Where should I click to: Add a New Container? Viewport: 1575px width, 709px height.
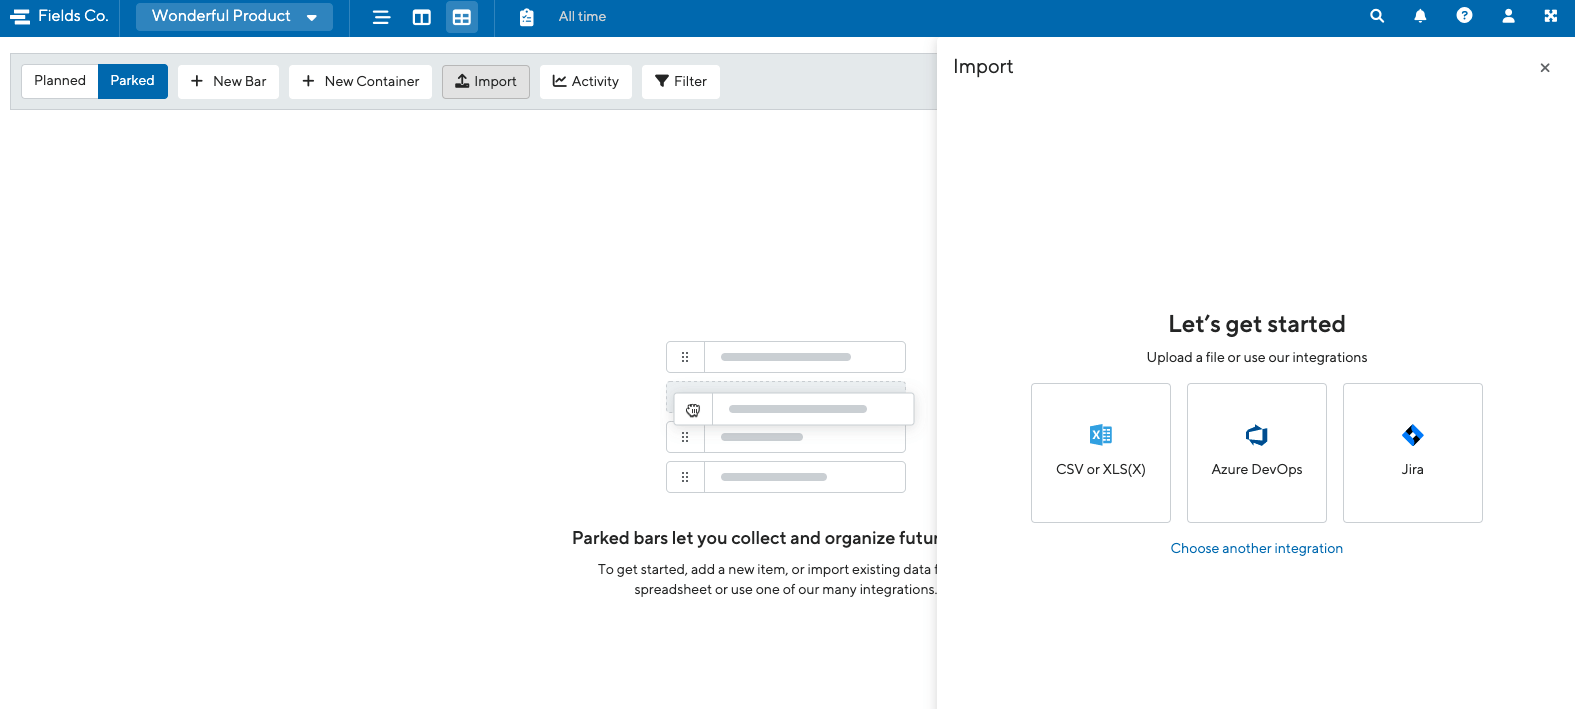(360, 82)
